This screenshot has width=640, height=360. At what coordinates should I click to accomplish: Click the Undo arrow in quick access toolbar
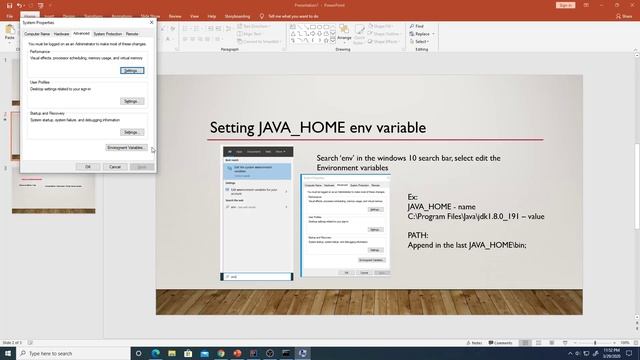point(19,5)
